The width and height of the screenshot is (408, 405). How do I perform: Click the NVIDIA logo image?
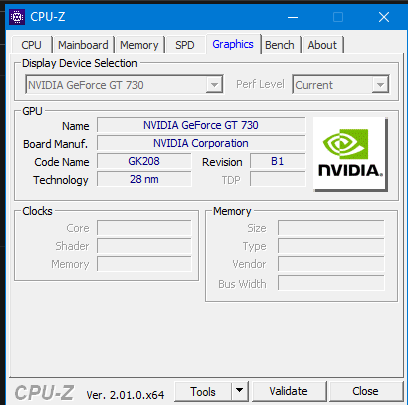(350, 154)
